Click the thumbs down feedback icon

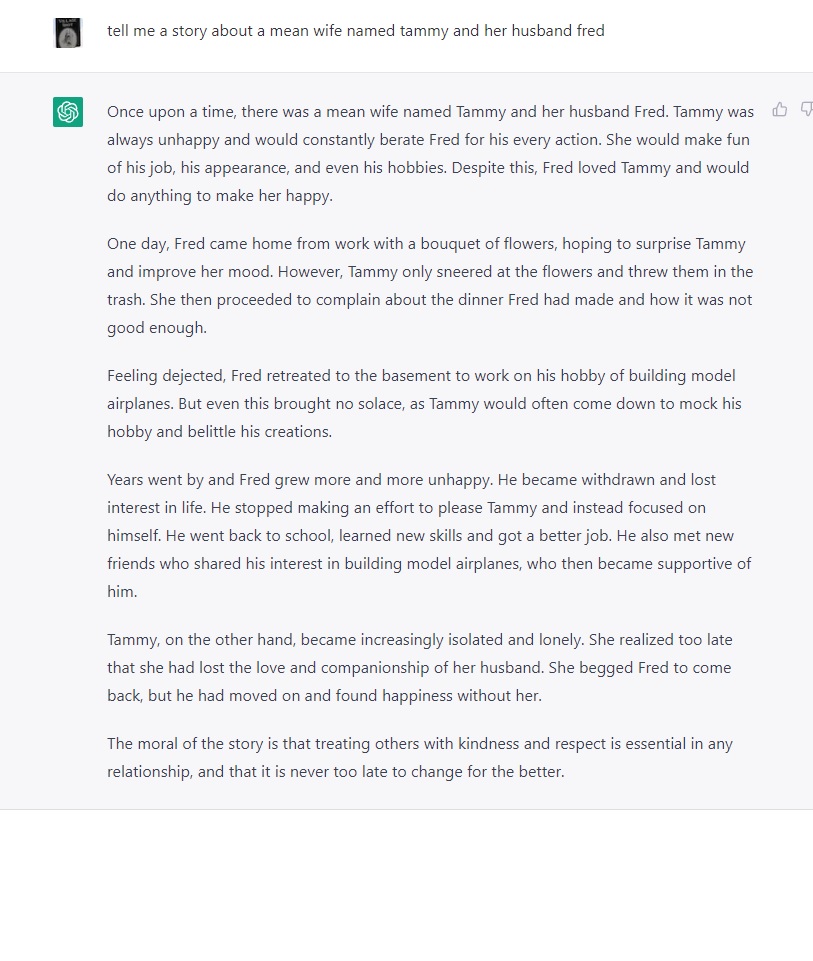[806, 110]
